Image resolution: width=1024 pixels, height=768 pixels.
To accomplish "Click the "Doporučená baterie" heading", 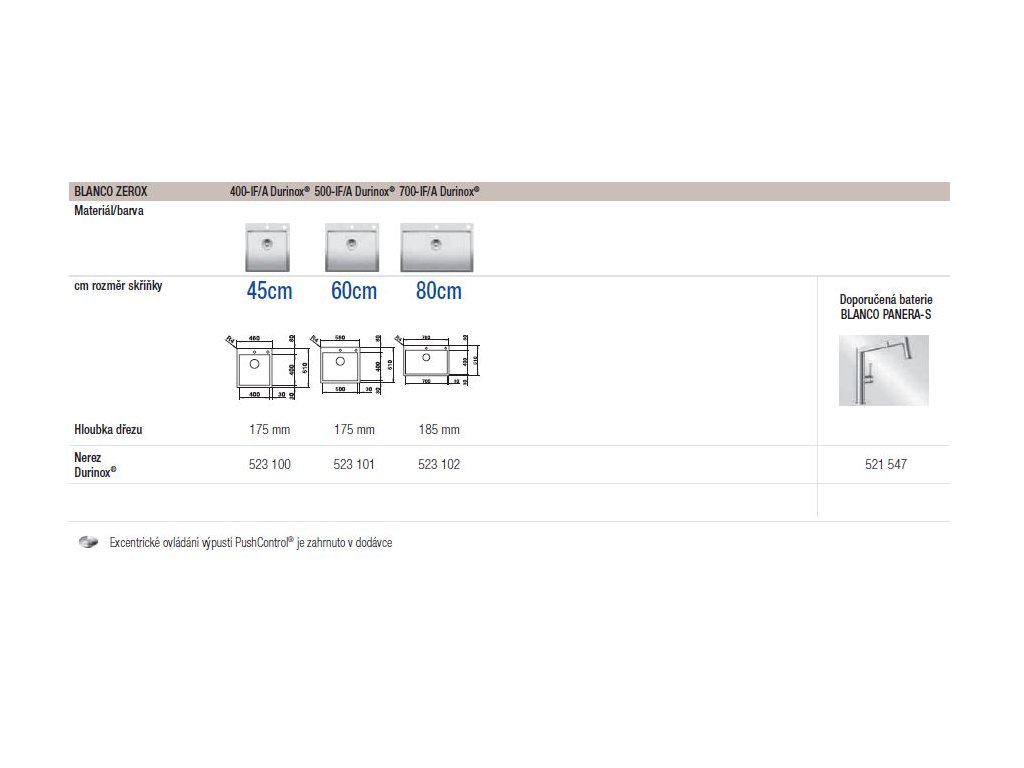I will click(886, 300).
